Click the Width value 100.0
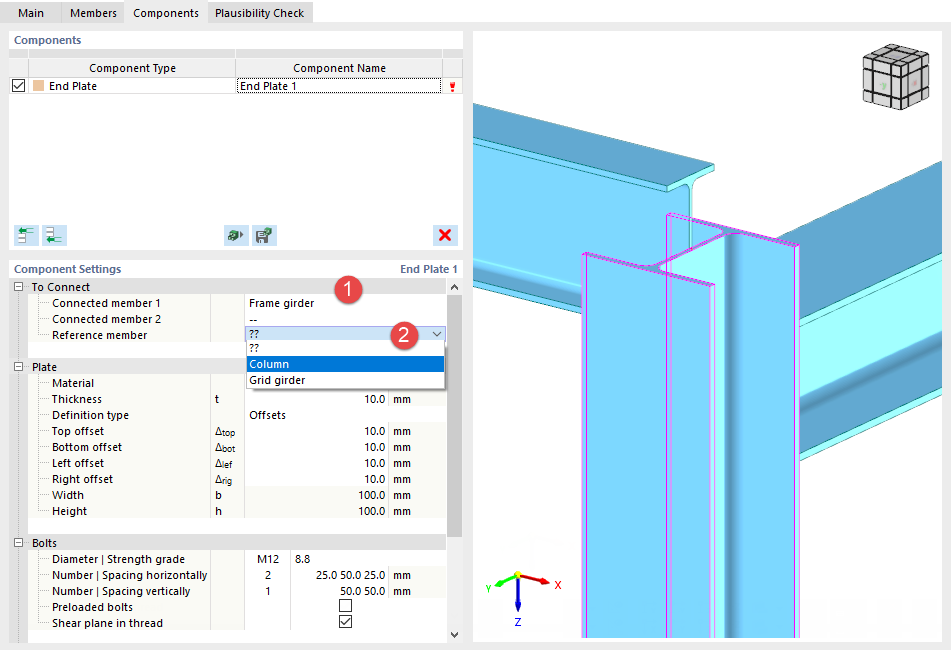Image resolution: width=951 pixels, height=650 pixels. coord(371,495)
